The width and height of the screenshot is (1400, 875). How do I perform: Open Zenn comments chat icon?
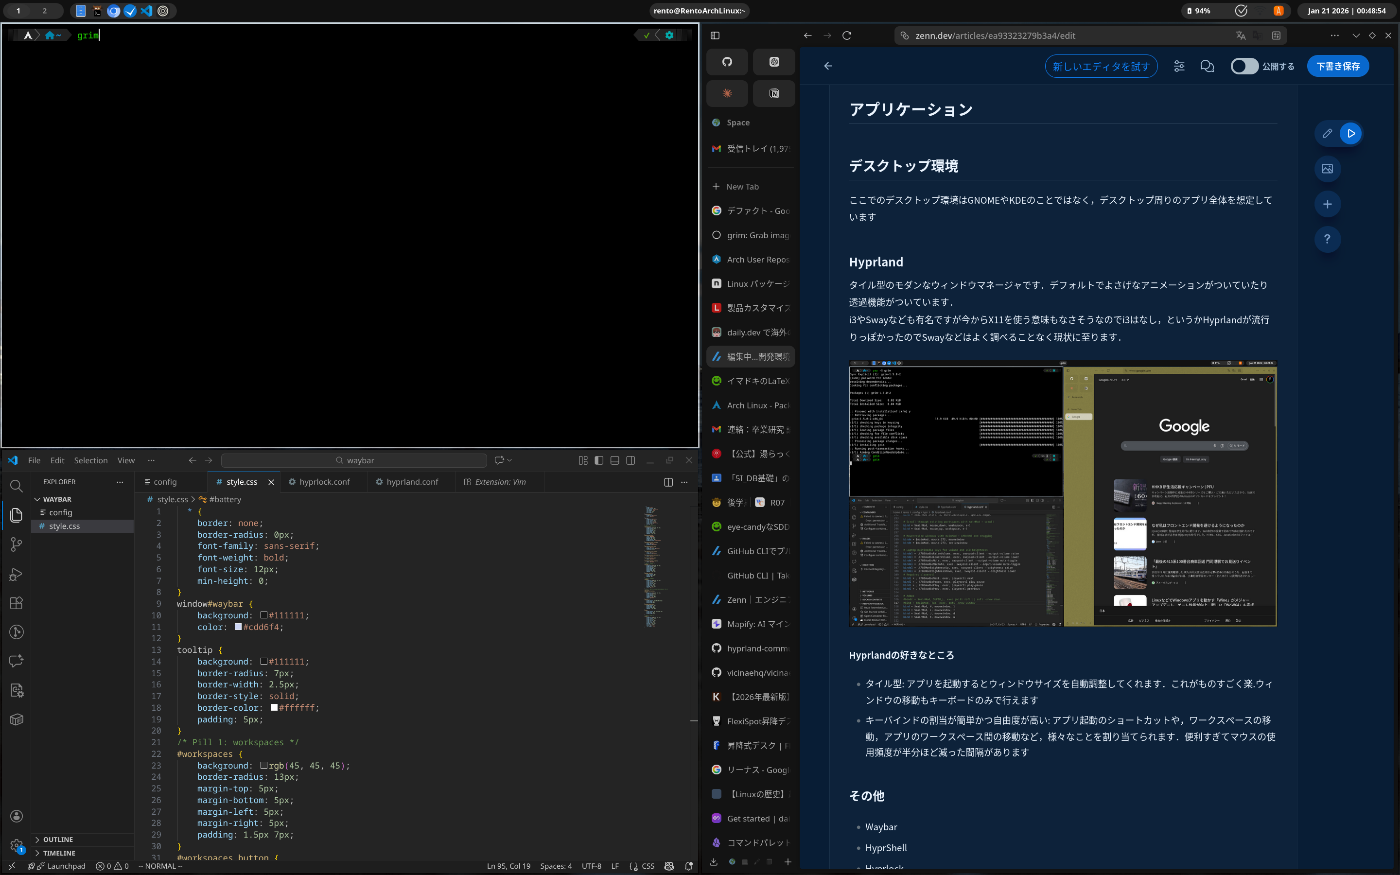1207,66
